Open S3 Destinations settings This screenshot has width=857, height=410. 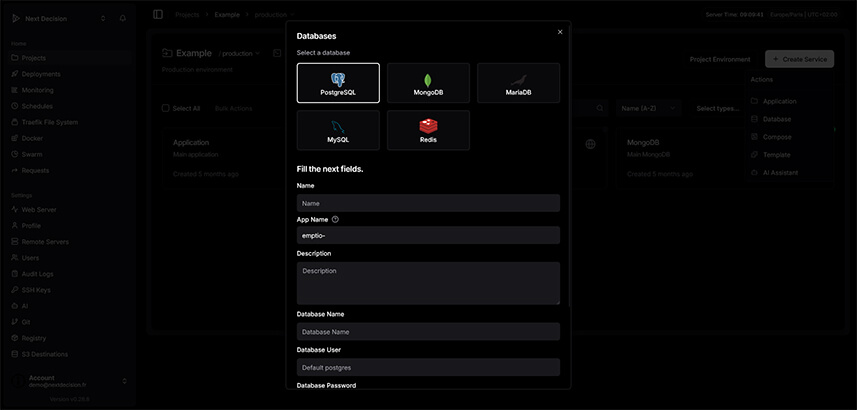coord(70,354)
